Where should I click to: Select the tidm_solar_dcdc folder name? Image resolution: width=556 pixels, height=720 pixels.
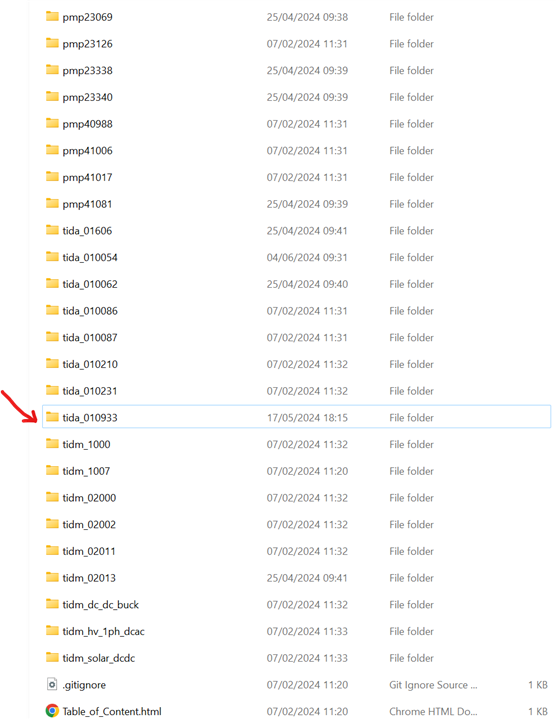(99, 658)
